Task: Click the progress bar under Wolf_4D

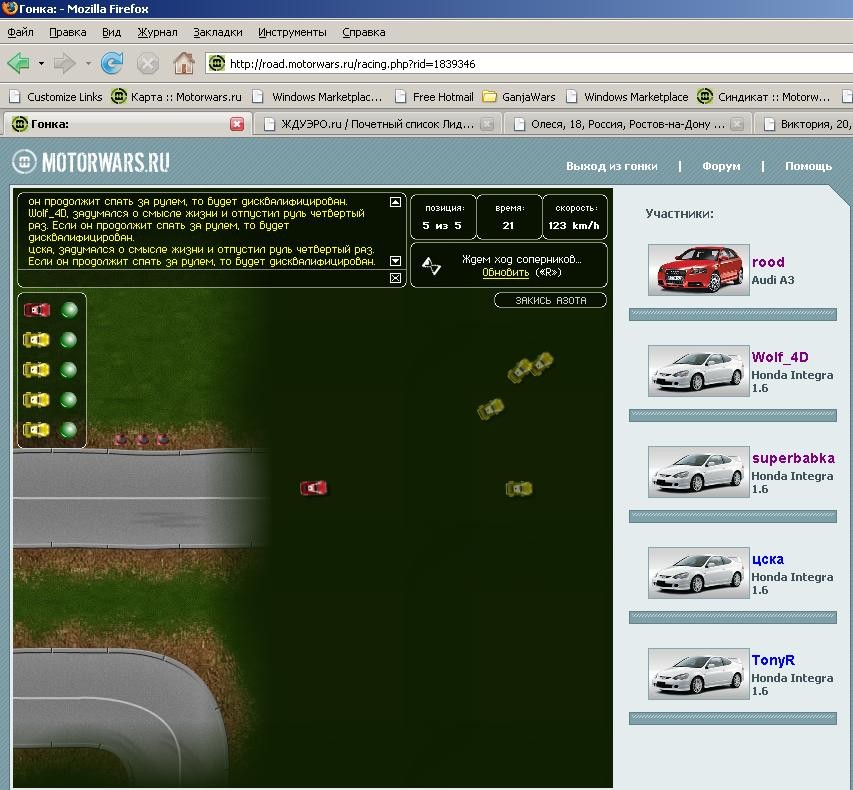Action: 733,416
